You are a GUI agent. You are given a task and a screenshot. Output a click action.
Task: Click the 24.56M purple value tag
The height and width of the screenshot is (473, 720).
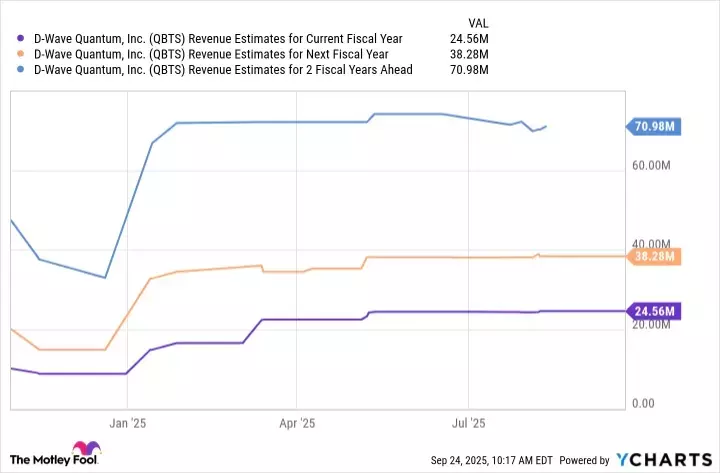[655, 311]
